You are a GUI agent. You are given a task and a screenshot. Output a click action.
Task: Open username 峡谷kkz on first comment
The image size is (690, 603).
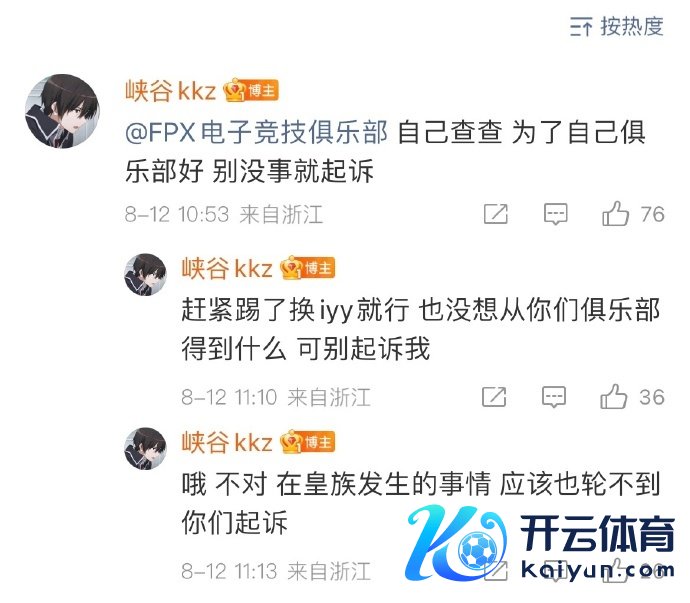pos(171,91)
